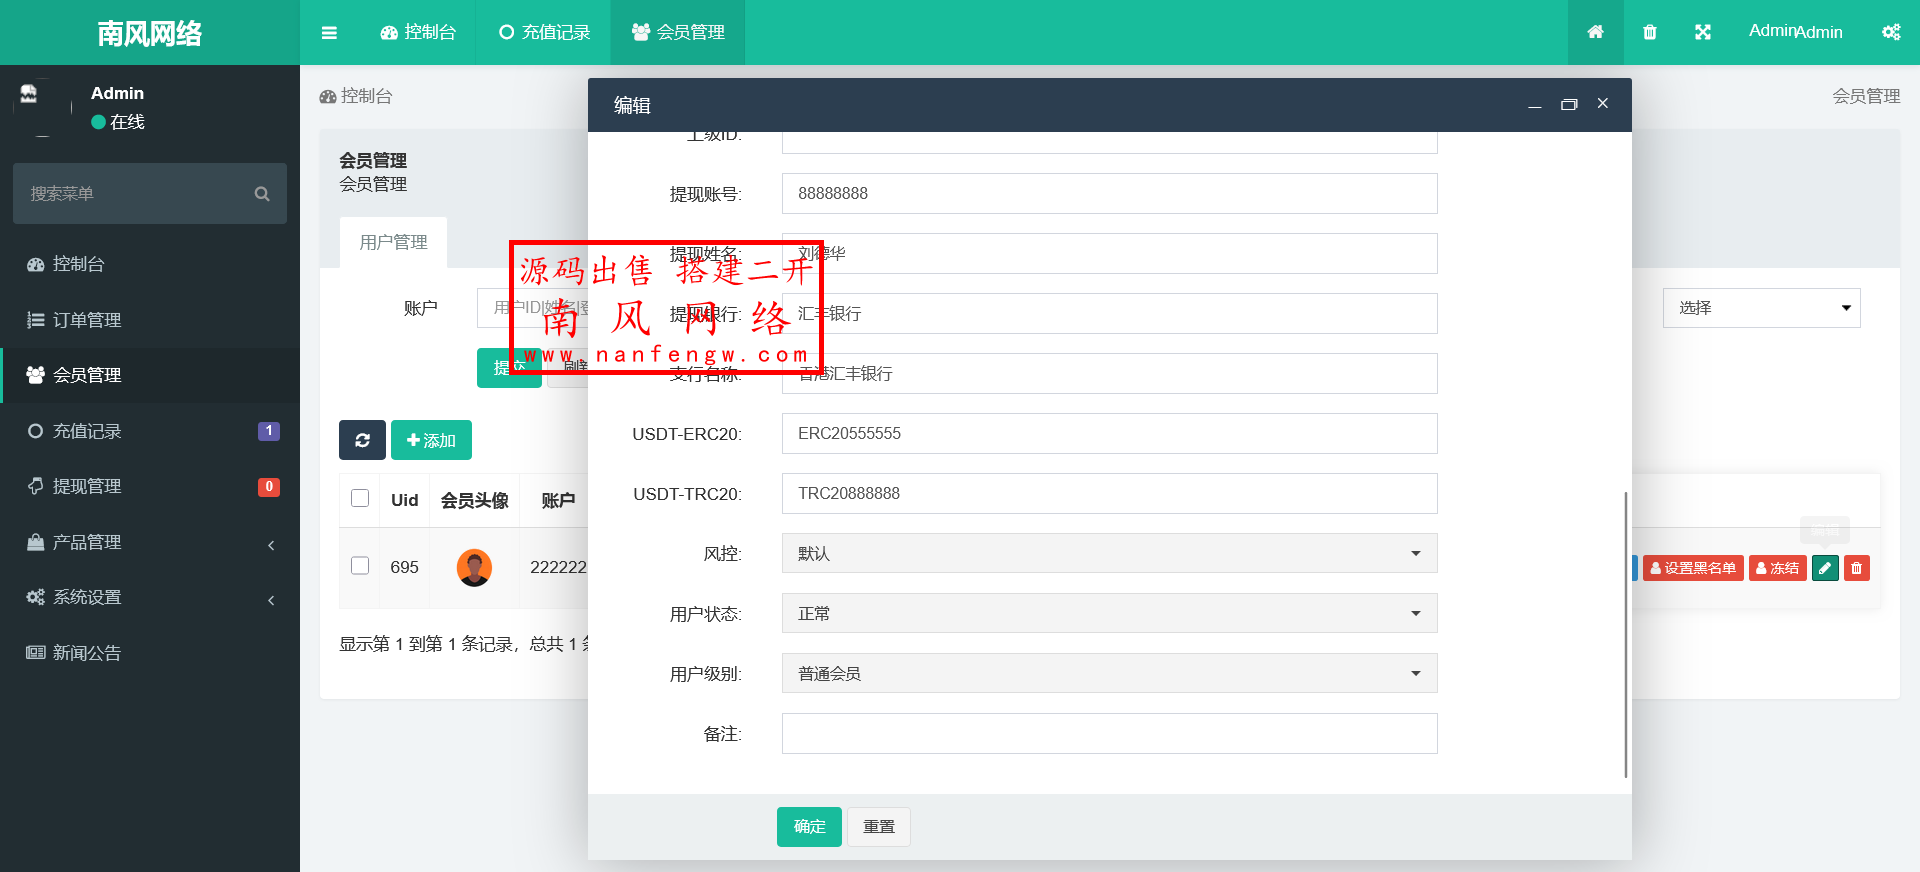Viewport: 1920px width, 872px height.
Task: Click the refresh table button
Action: click(362, 440)
